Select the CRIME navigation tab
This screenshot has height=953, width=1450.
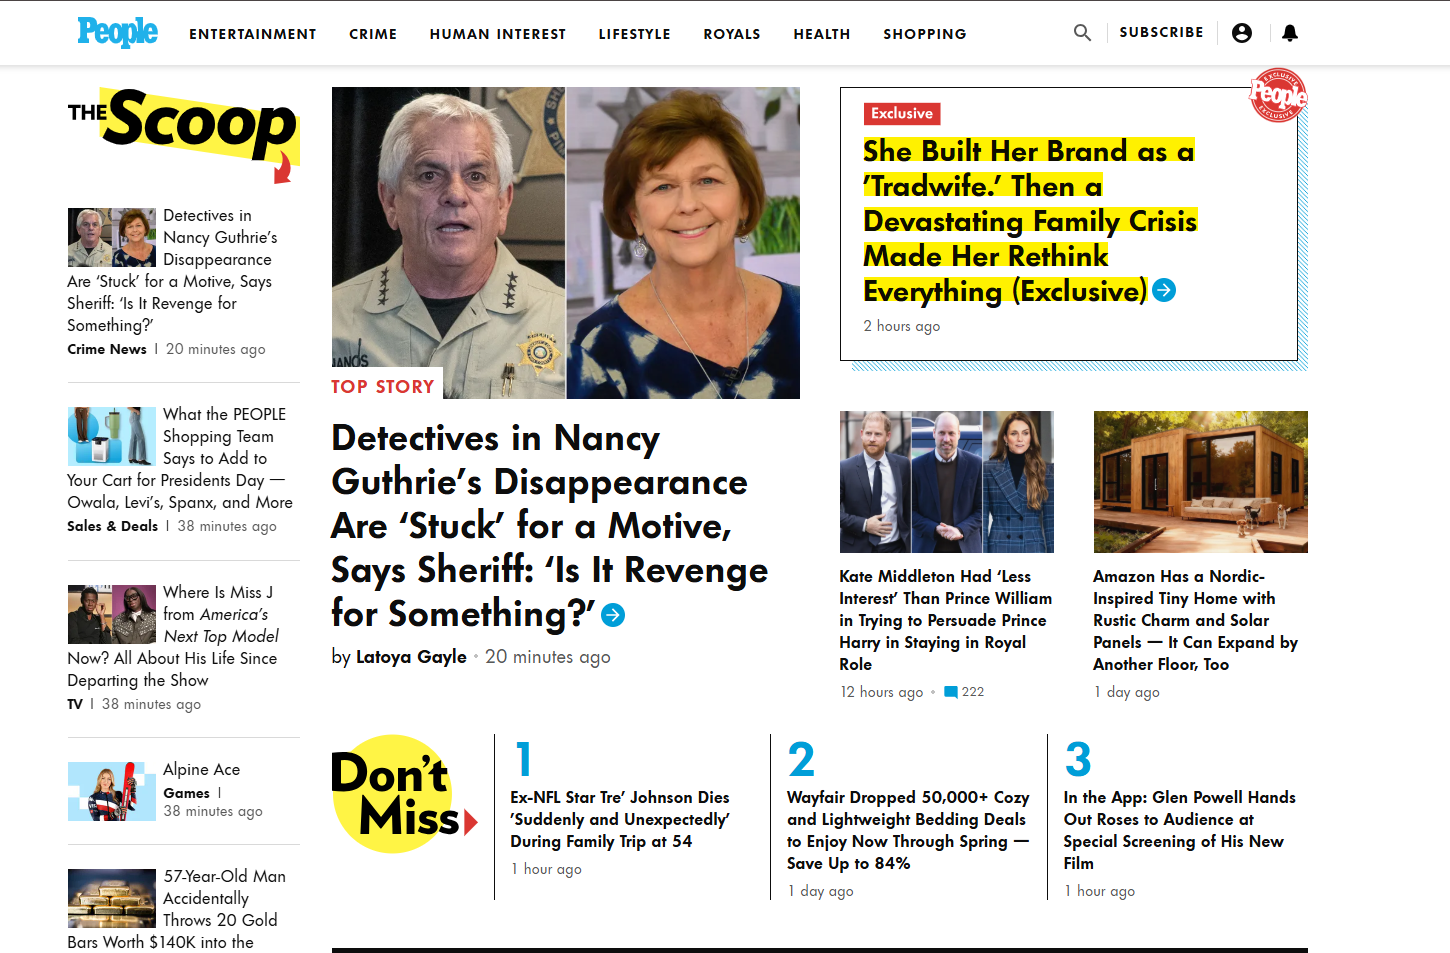[x=372, y=34]
